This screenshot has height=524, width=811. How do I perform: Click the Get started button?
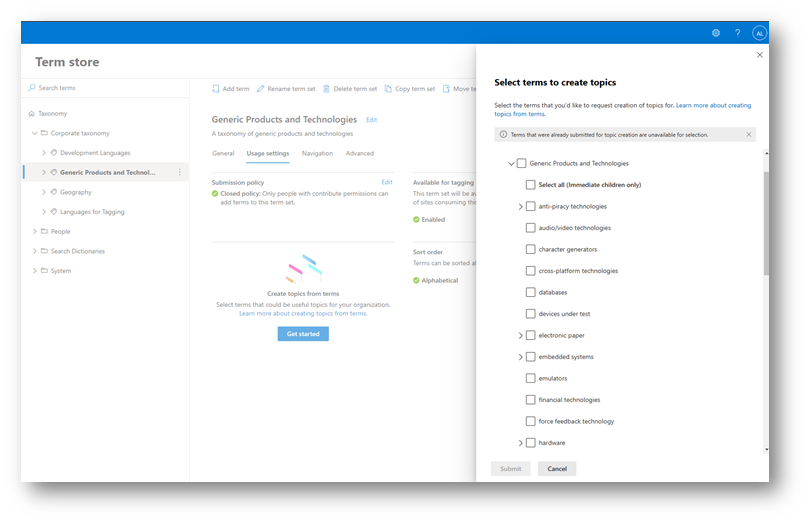point(303,334)
